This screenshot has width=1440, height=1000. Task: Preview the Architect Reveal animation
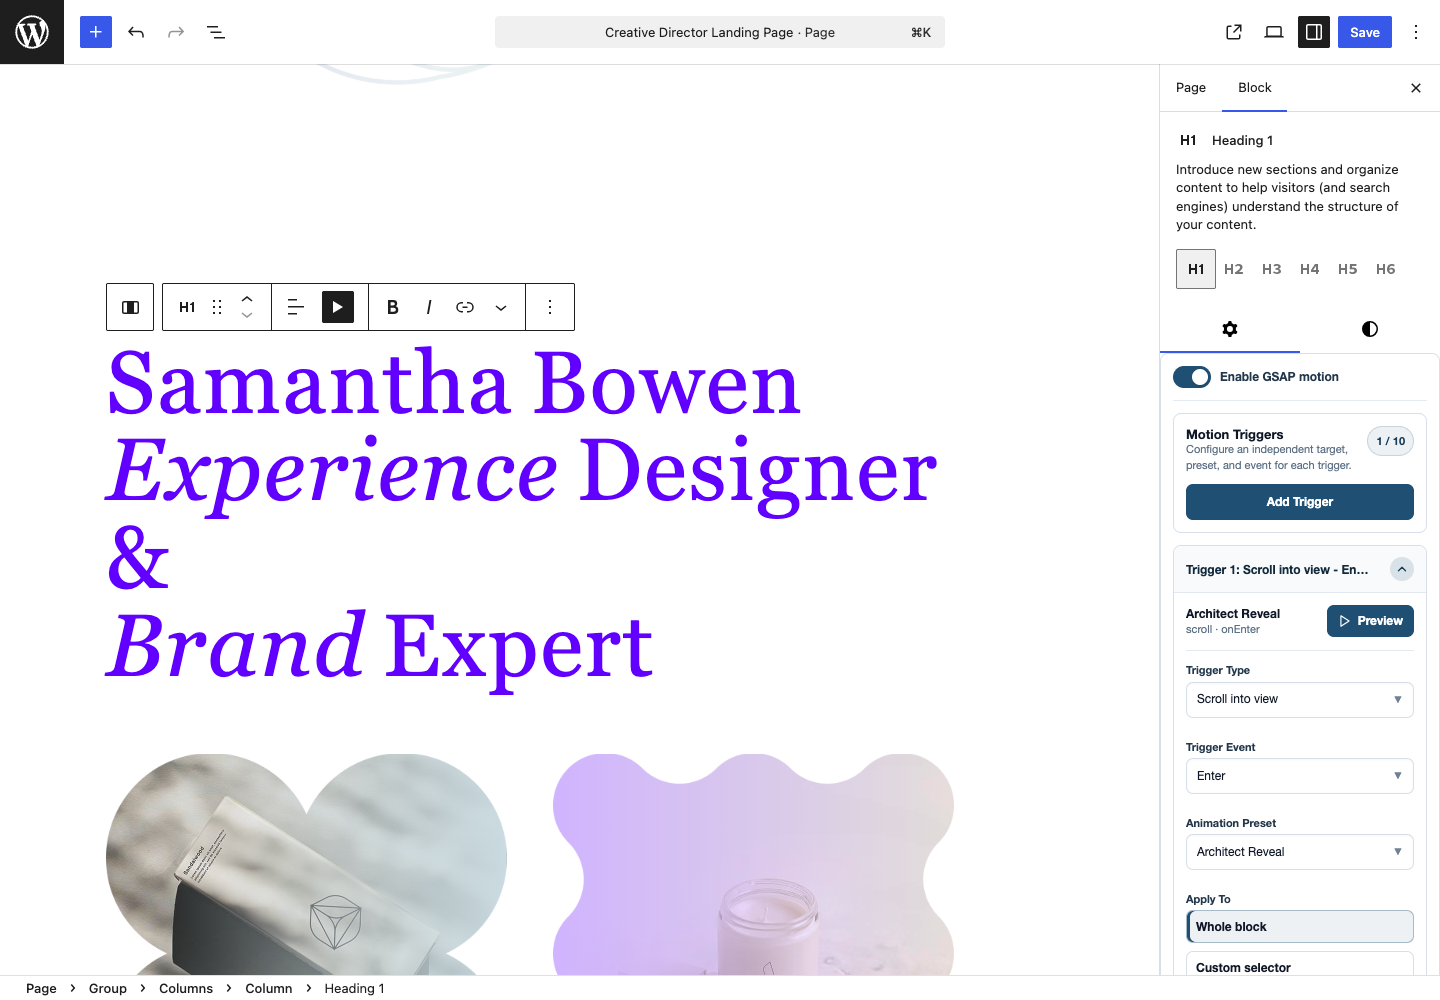pos(1370,621)
